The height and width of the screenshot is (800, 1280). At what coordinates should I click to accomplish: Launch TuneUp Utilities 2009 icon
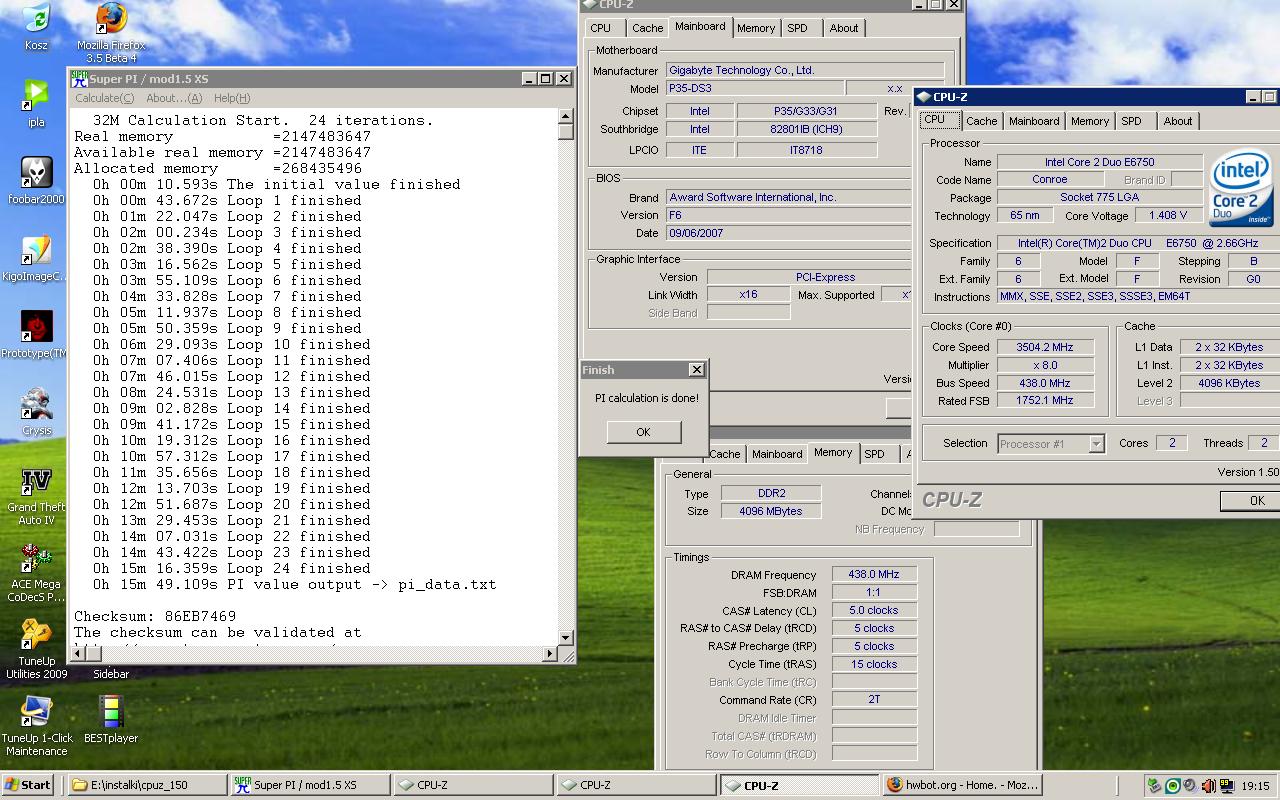pyautogui.click(x=36, y=649)
